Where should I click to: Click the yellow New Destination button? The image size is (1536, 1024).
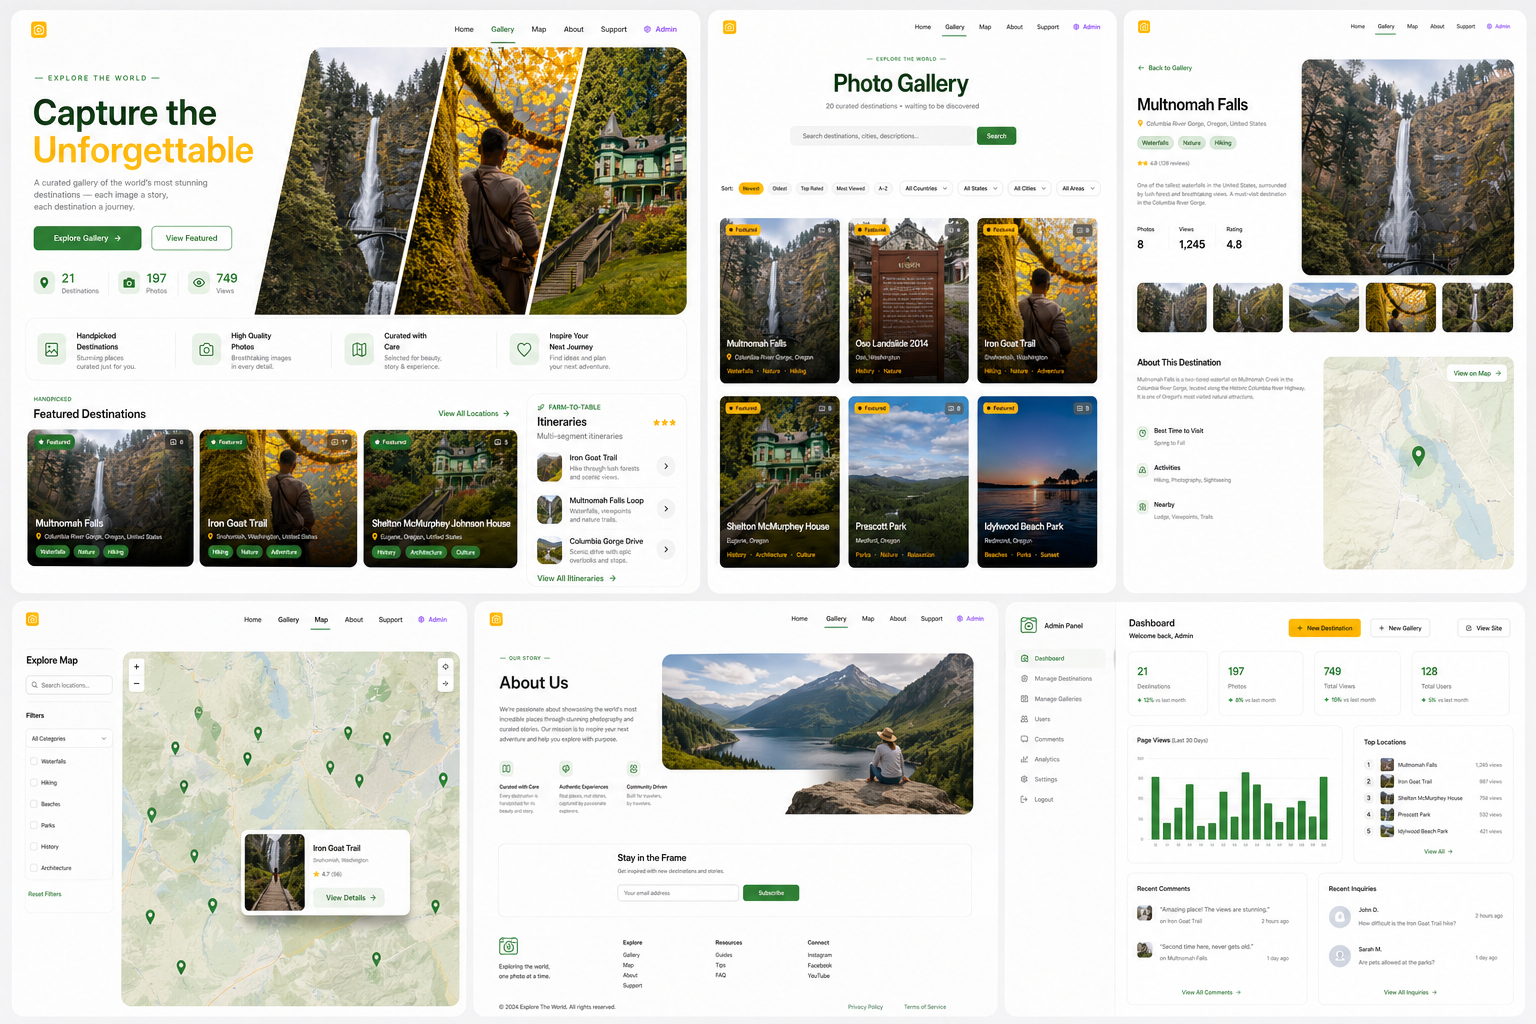point(1325,628)
